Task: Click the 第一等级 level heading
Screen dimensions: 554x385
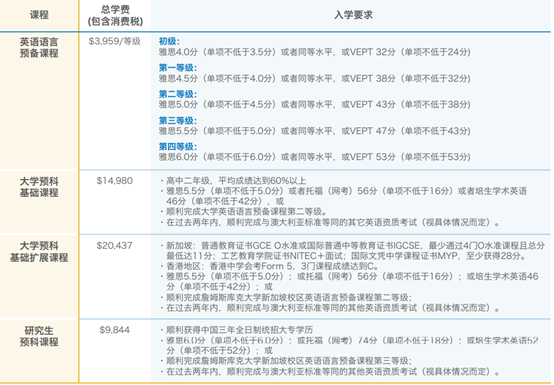Action: click(178, 67)
